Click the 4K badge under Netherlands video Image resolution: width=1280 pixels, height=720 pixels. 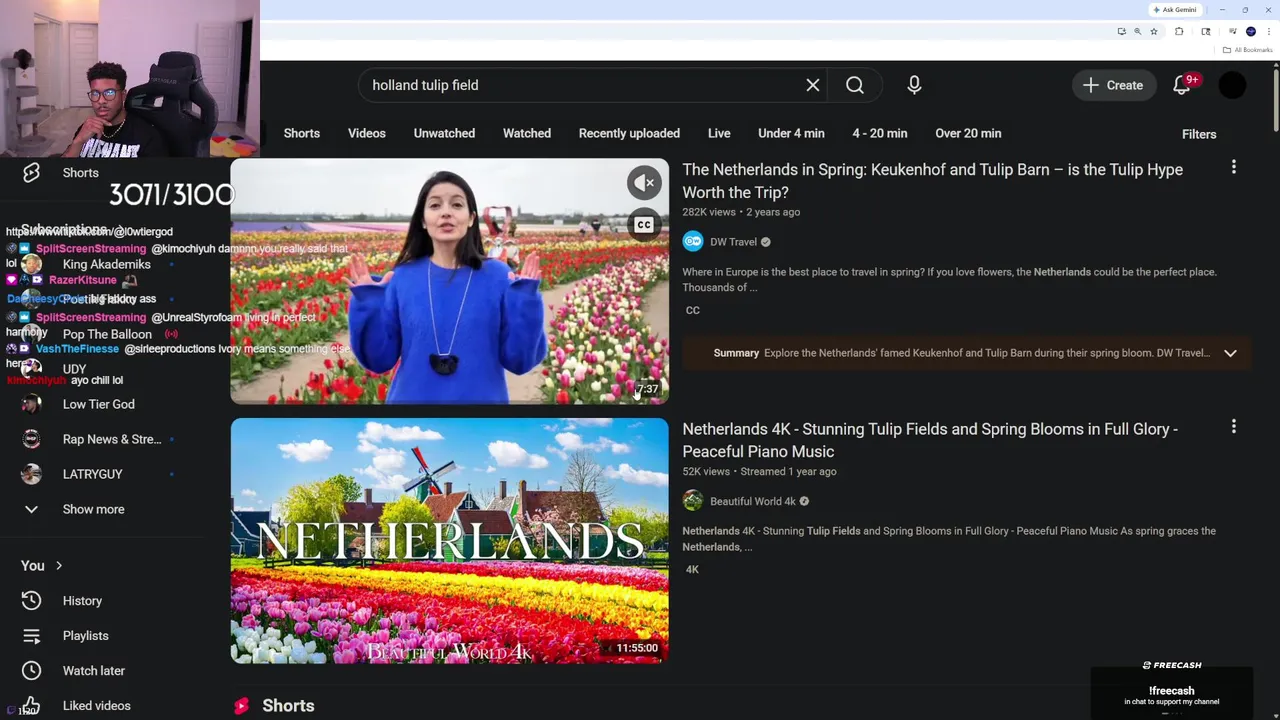(692, 570)
